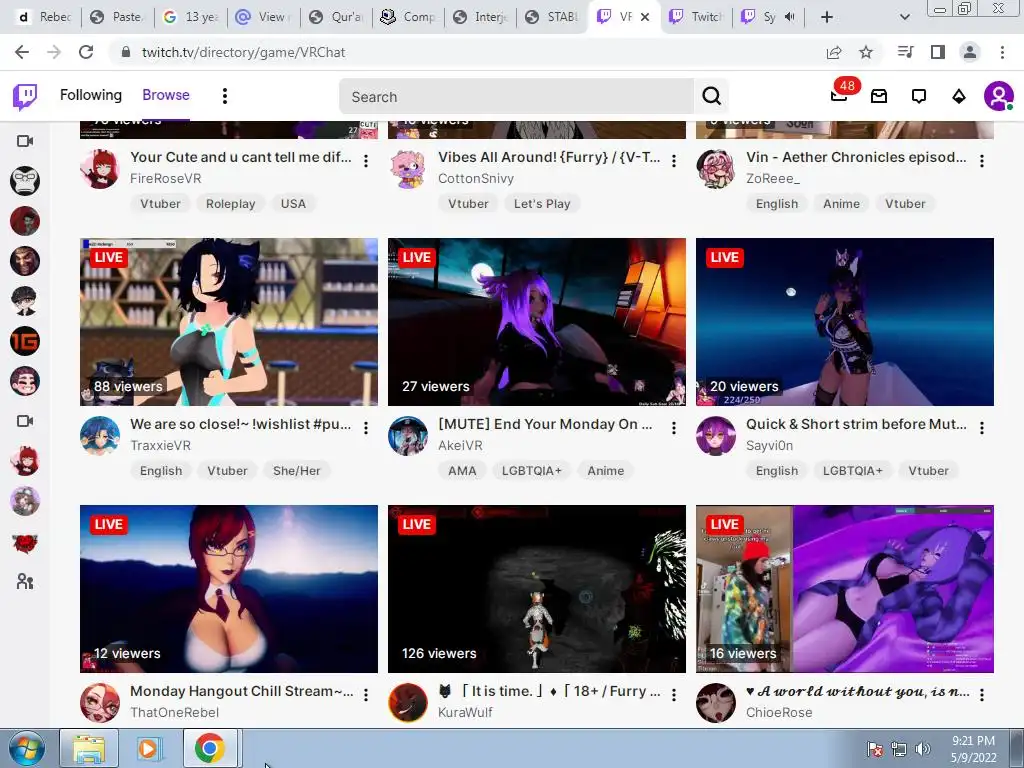The width and height of the screenshot is (1024, 768).
Task: Click the Let's Play tag
Action: [542, 204]
